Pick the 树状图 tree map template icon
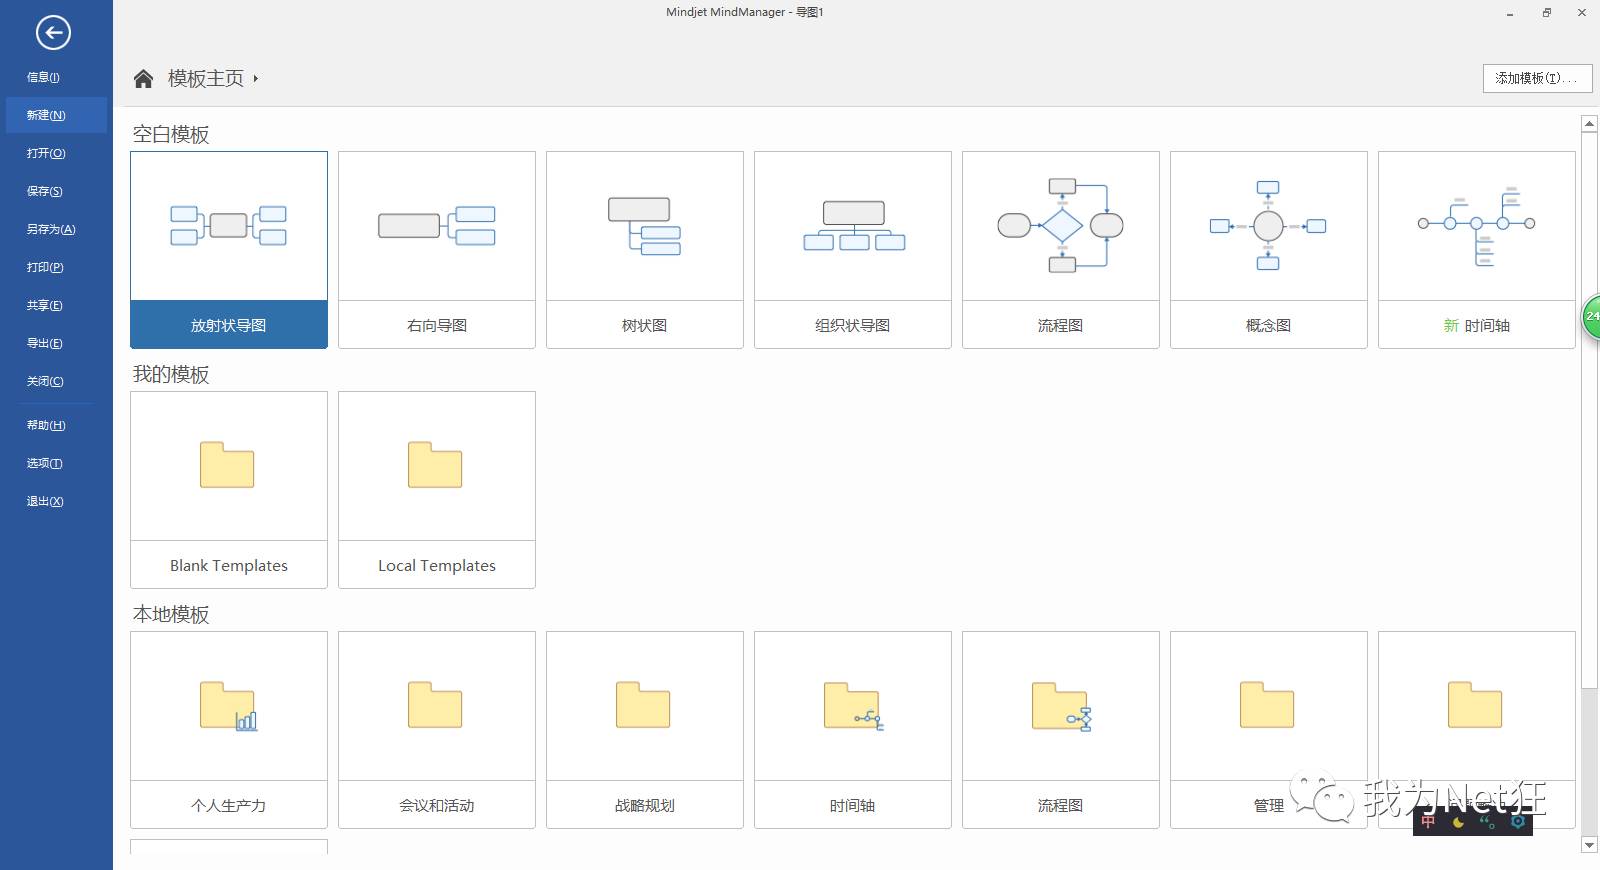The width and height of the screenshot is (1600, 870). pos(644,226)
